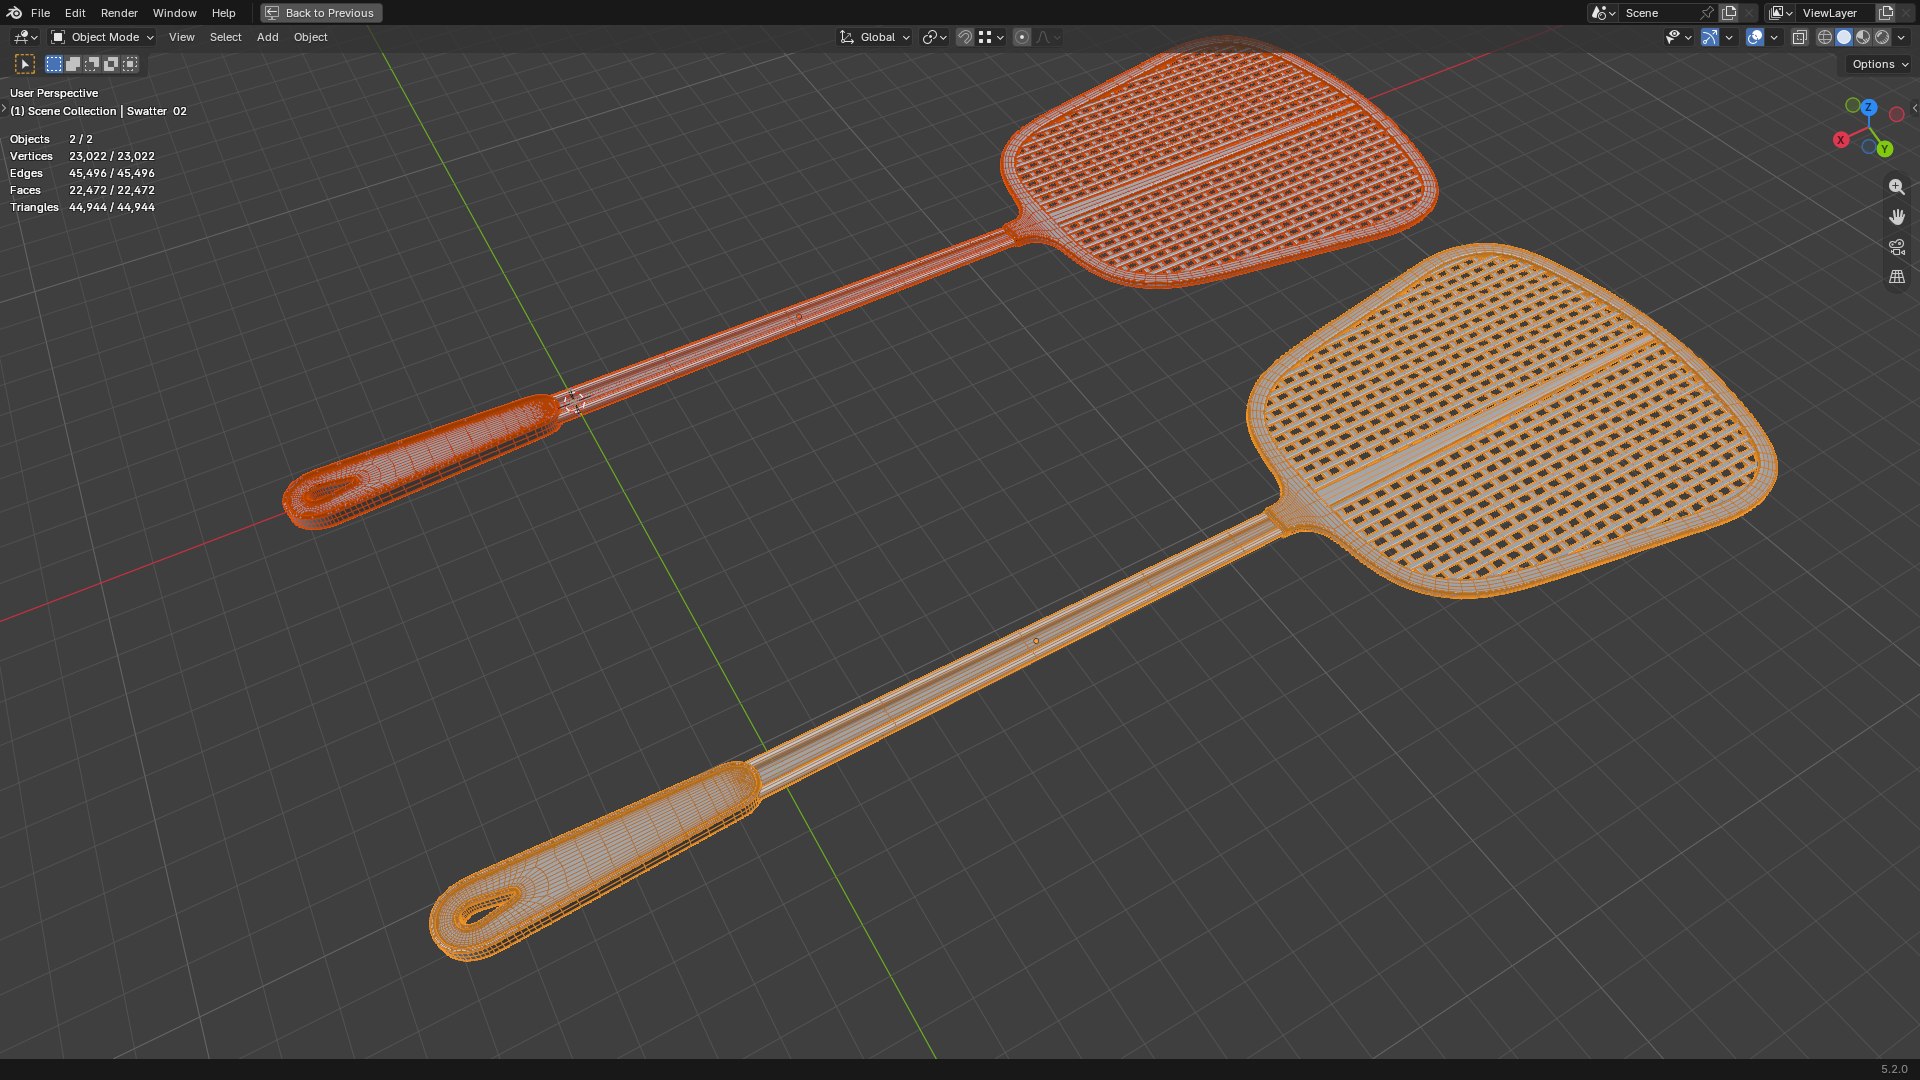Open the Global transform orientation dropdown
The image size is (1920, 1080).
(x=874, y=37)
